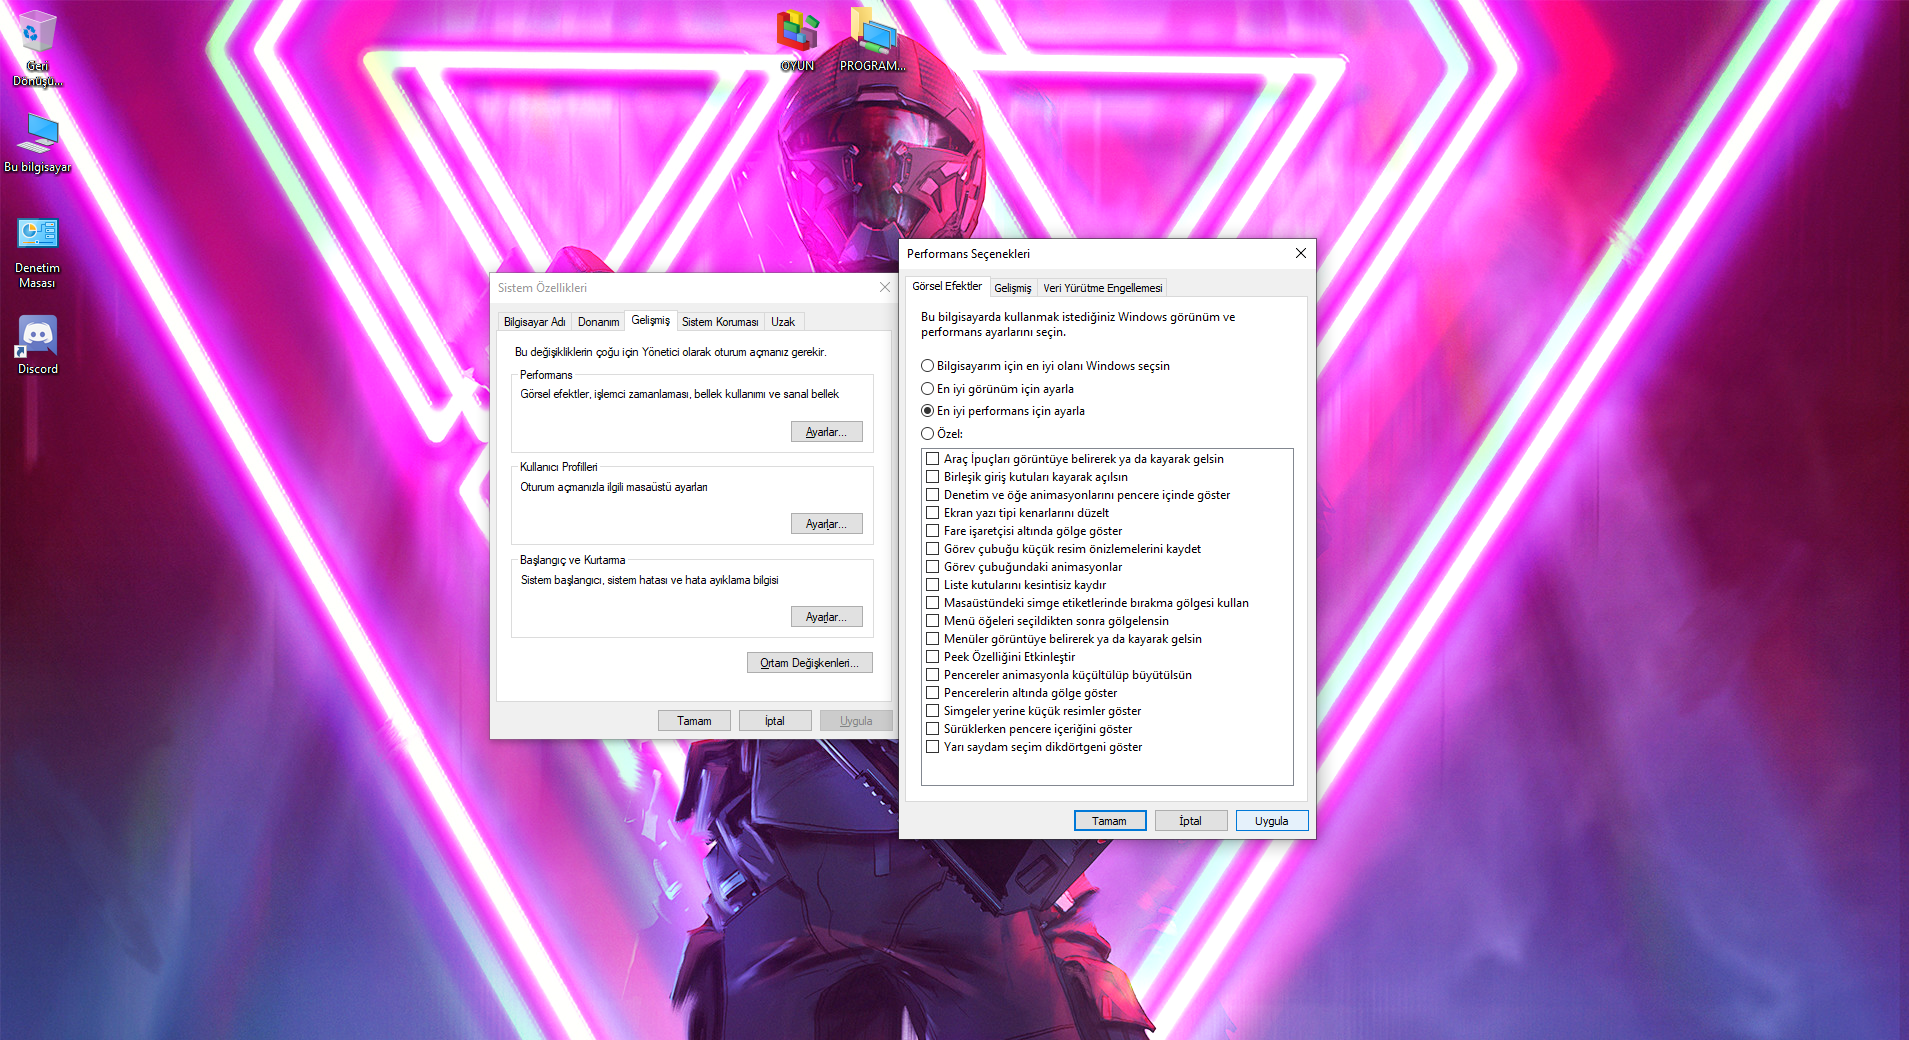Screen dimensions: 1909x1040
Task: Check 'Görev çubuğu küçük resim önizlemelerini kaydet'
Action: click(932, 549)
